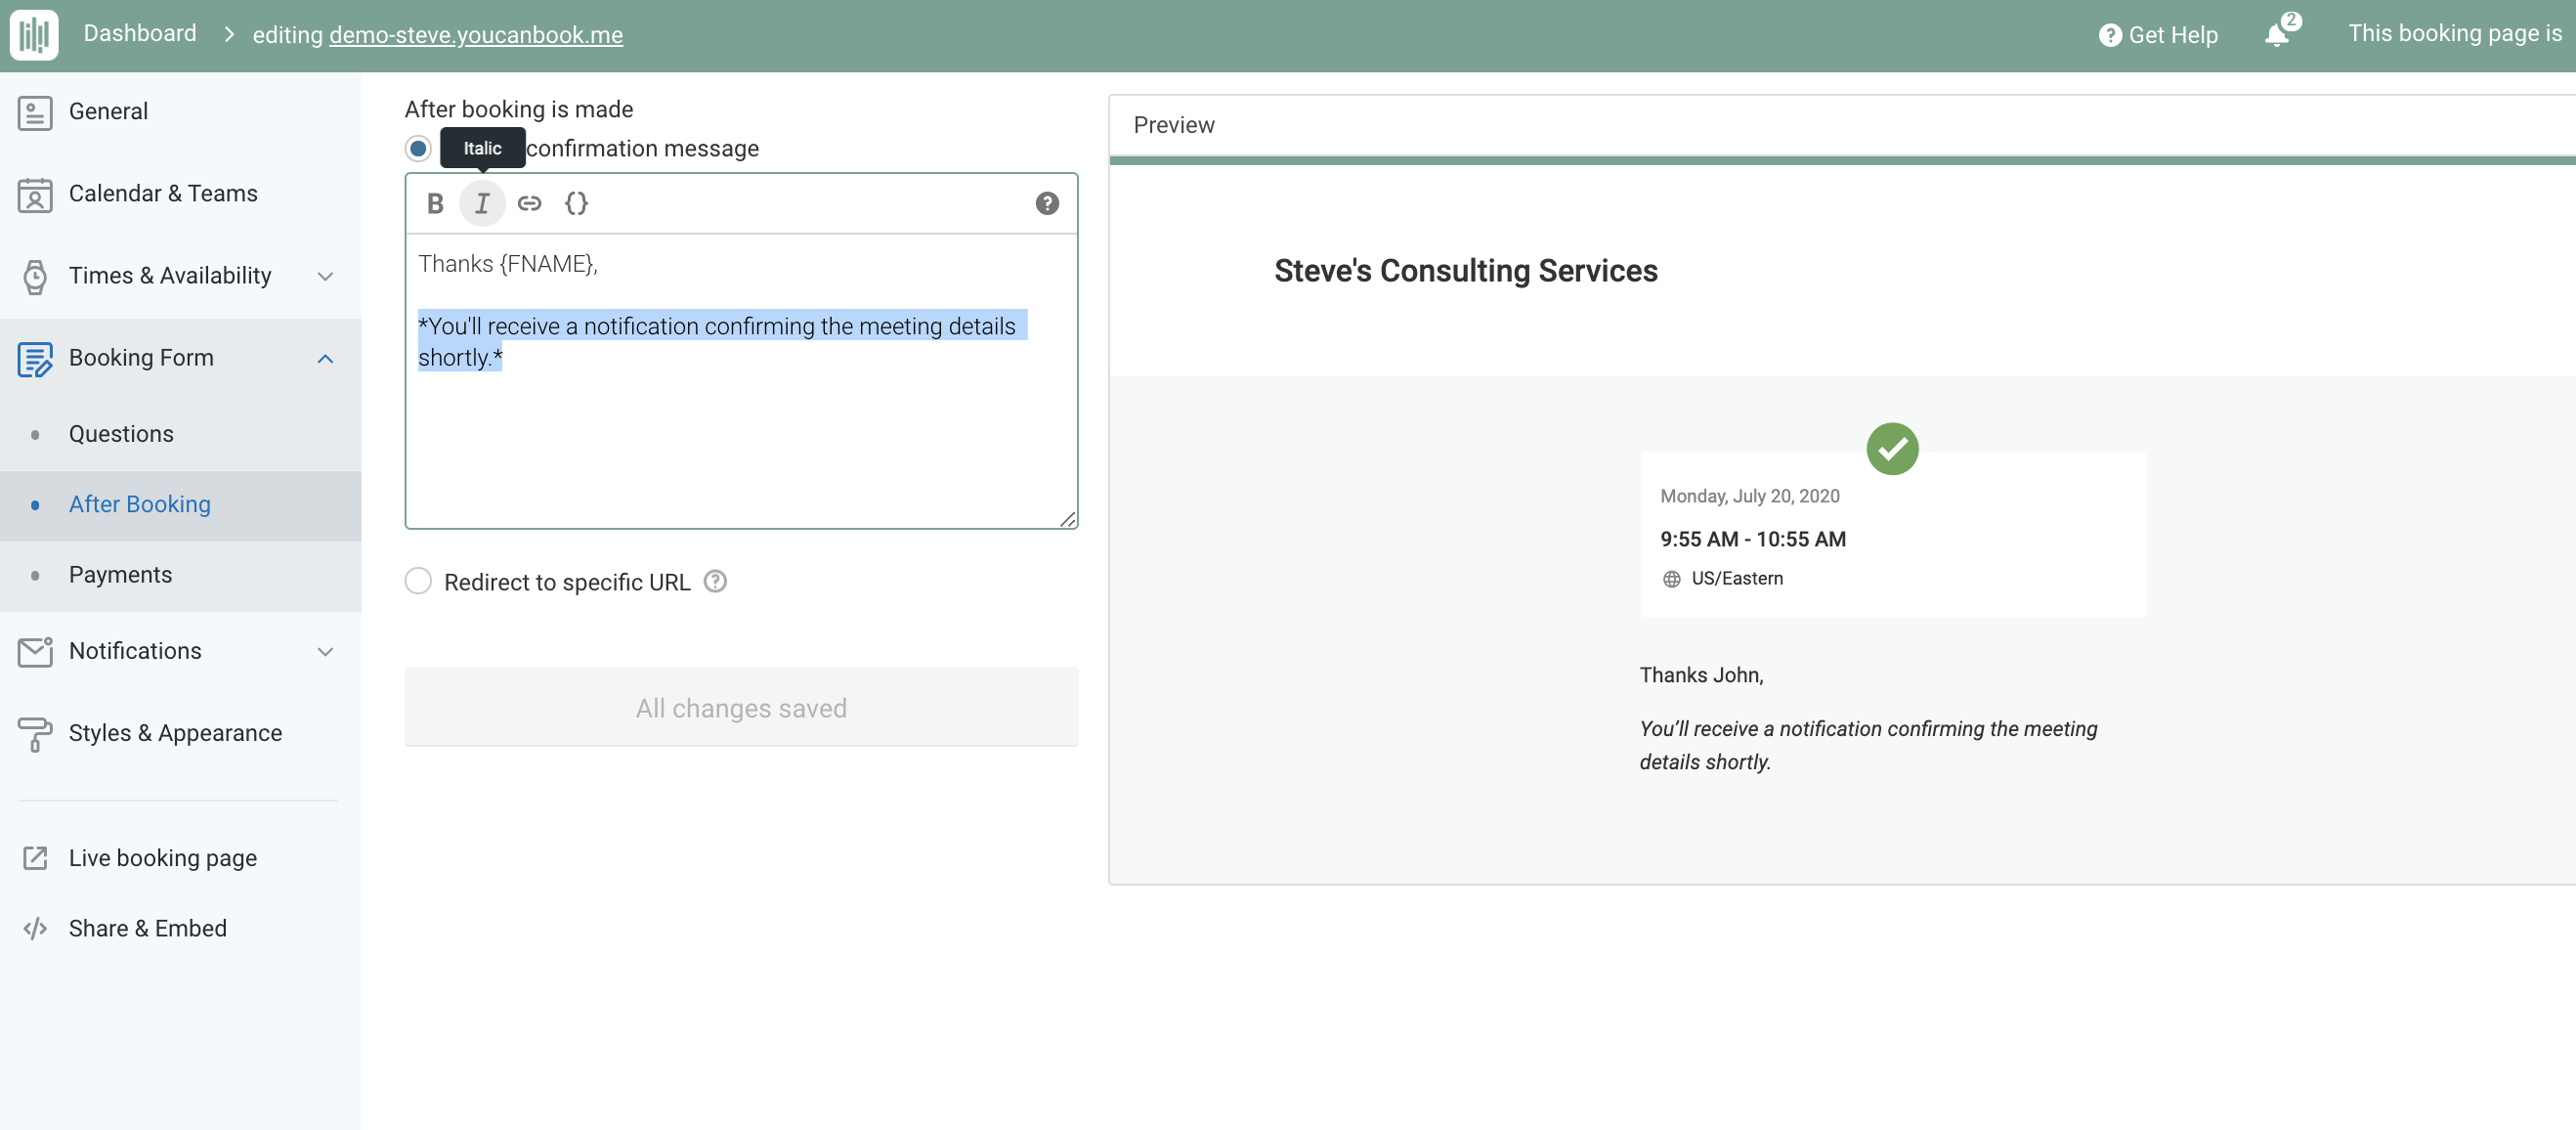Click 'Steve's Consulting Services' preview title
This screenshot has height=1130, width=2576.
click(x=1465, y=271)
